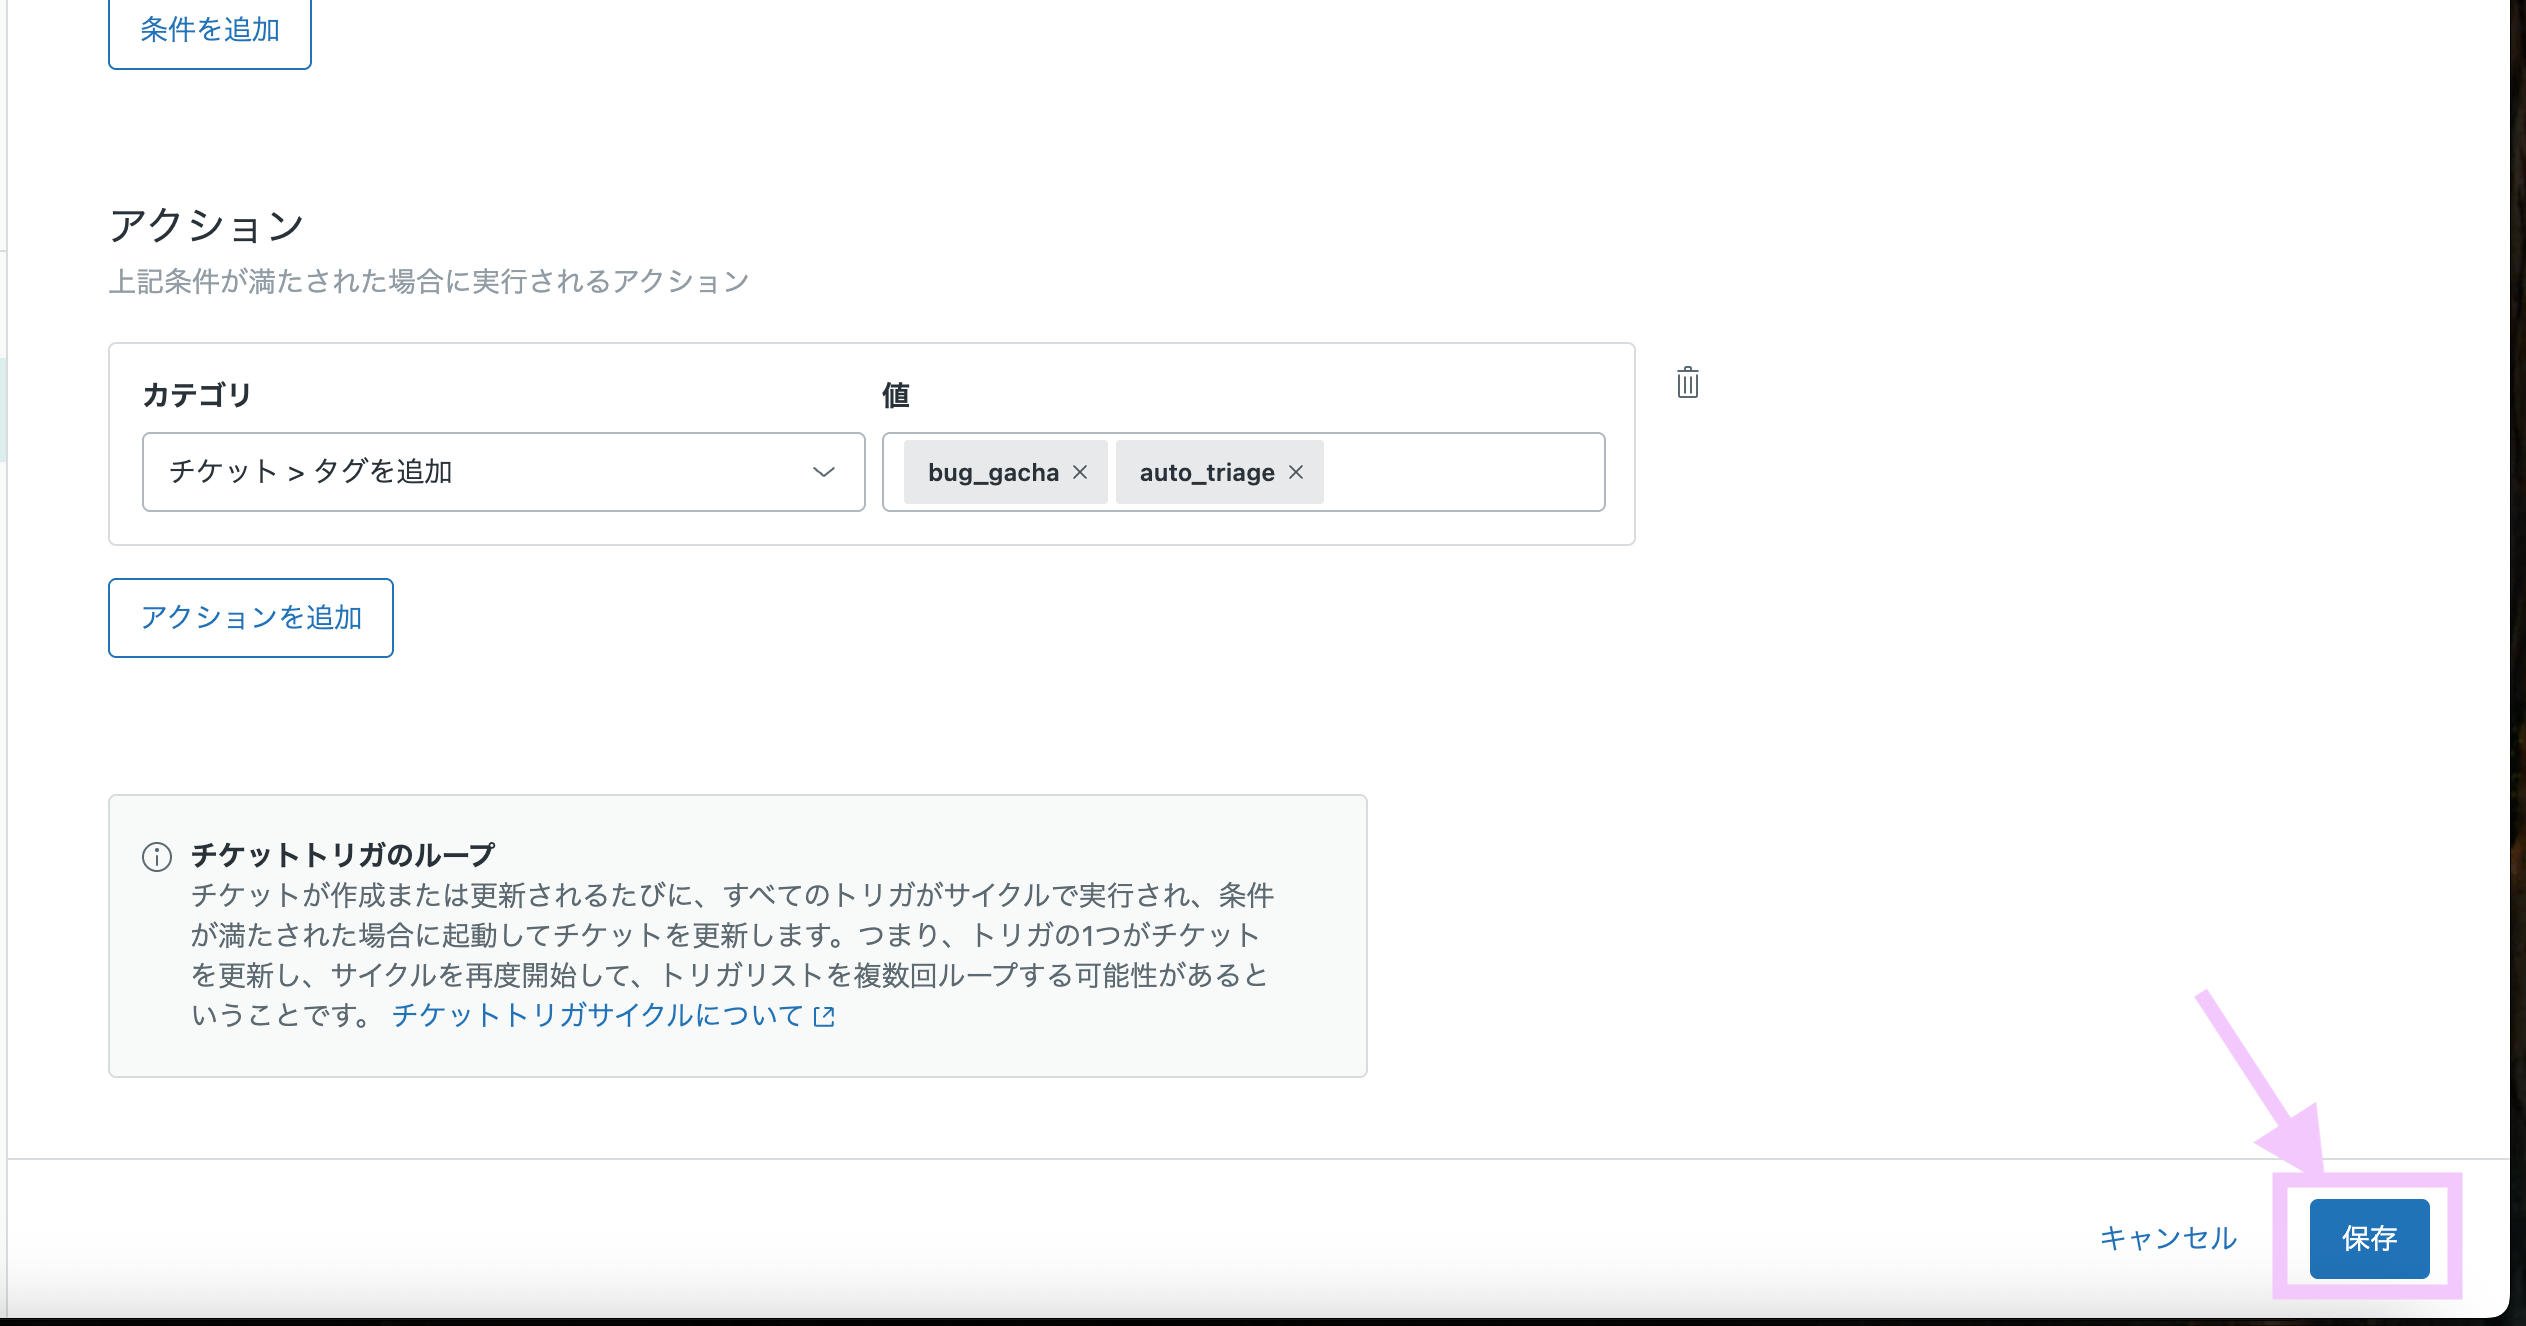The image size is (2526, 1326).
Task: Remove the bug_gacha tag with its X
Action: coord(1080,472)
